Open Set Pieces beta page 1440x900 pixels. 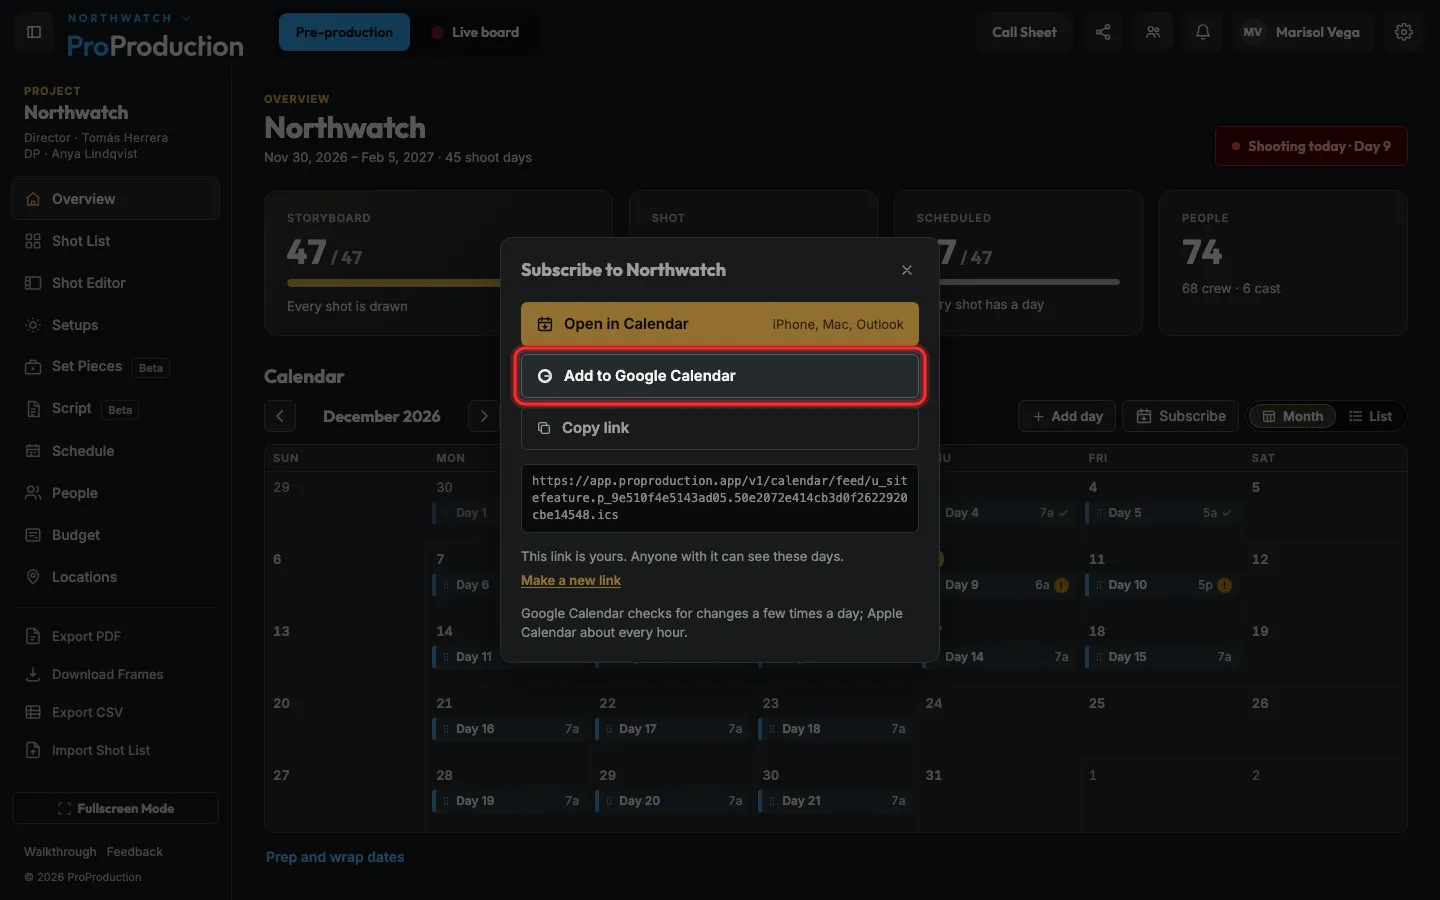tap(116, 367)
